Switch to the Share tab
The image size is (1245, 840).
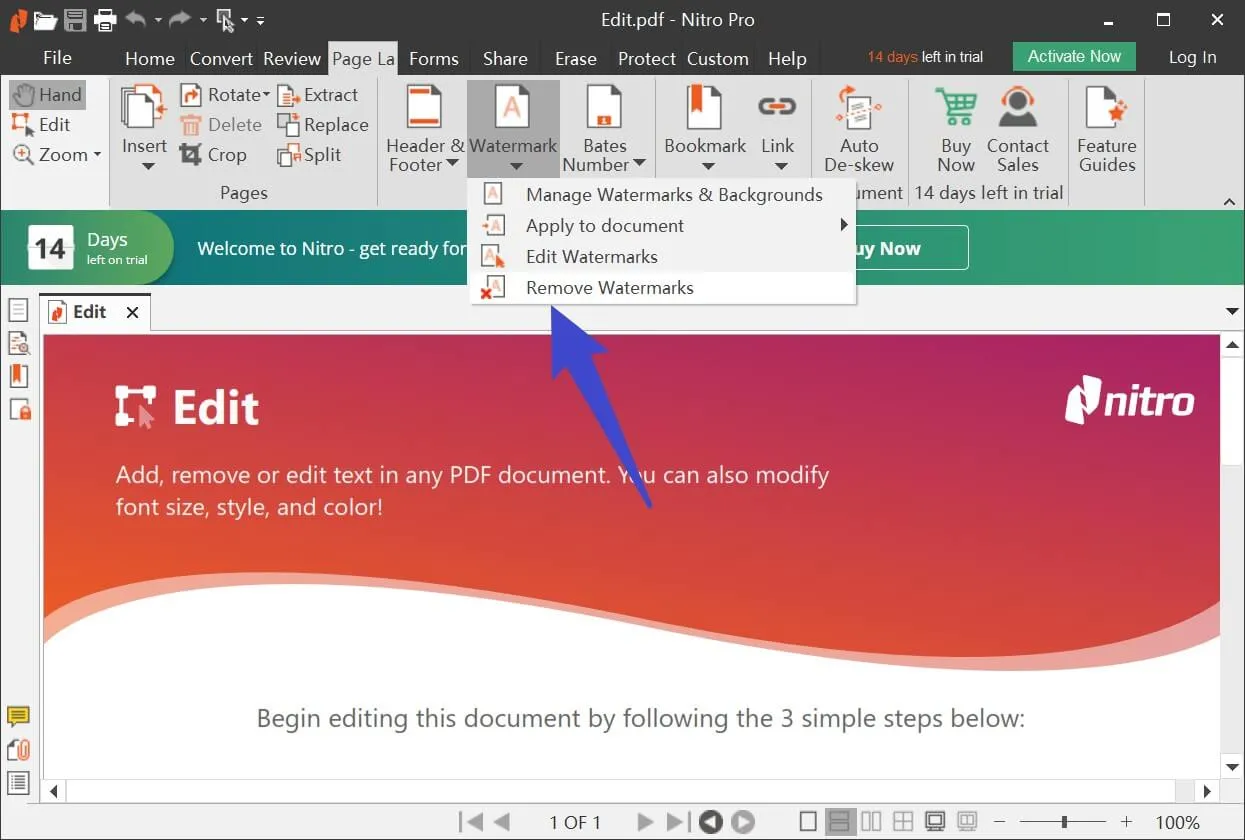pos(505,59)
